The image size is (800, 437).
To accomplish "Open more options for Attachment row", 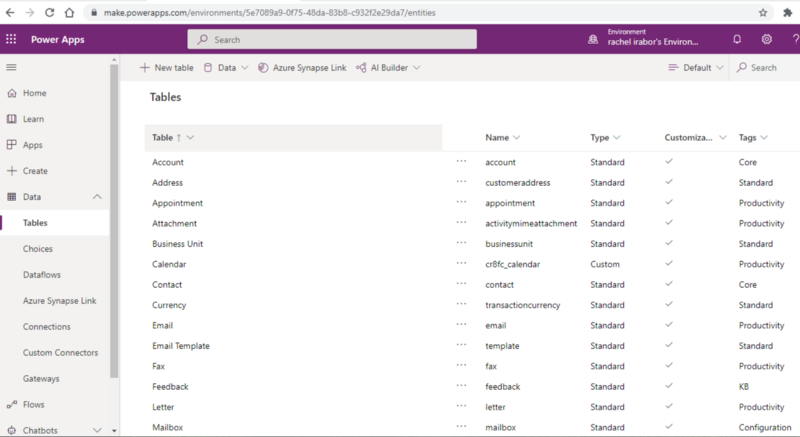I will [x=461, y=223].
